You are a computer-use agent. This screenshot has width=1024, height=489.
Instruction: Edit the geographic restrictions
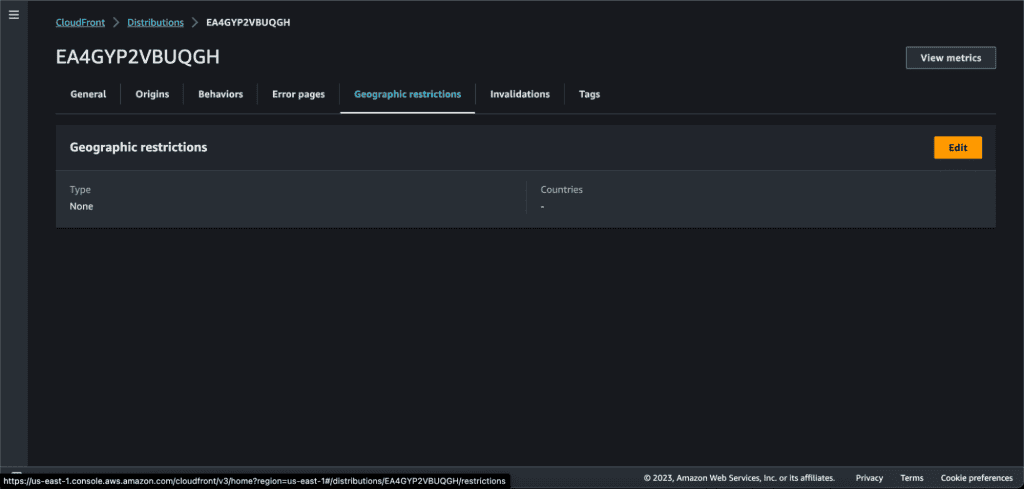point(957,148)
